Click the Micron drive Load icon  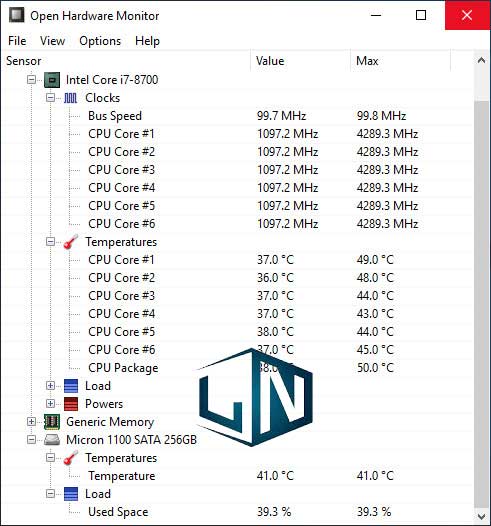(71, 494)
